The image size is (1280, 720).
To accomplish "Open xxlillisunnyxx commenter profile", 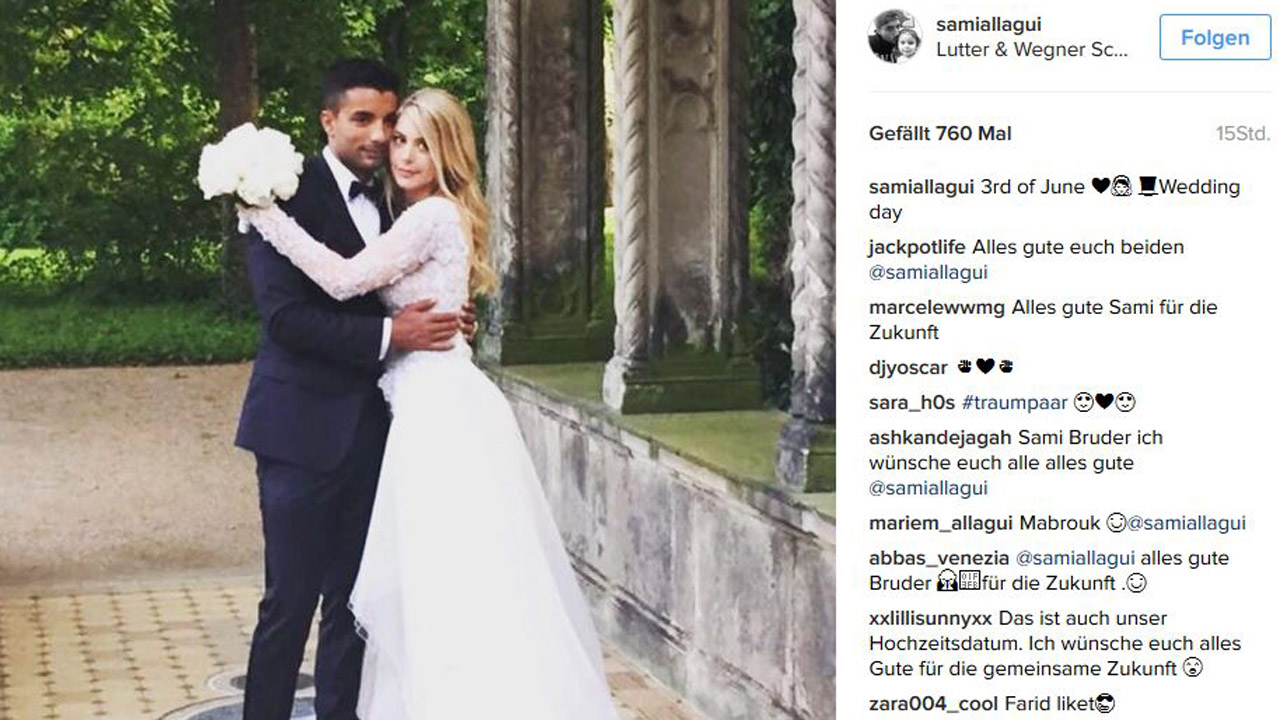I will click(x=930, y=618).
